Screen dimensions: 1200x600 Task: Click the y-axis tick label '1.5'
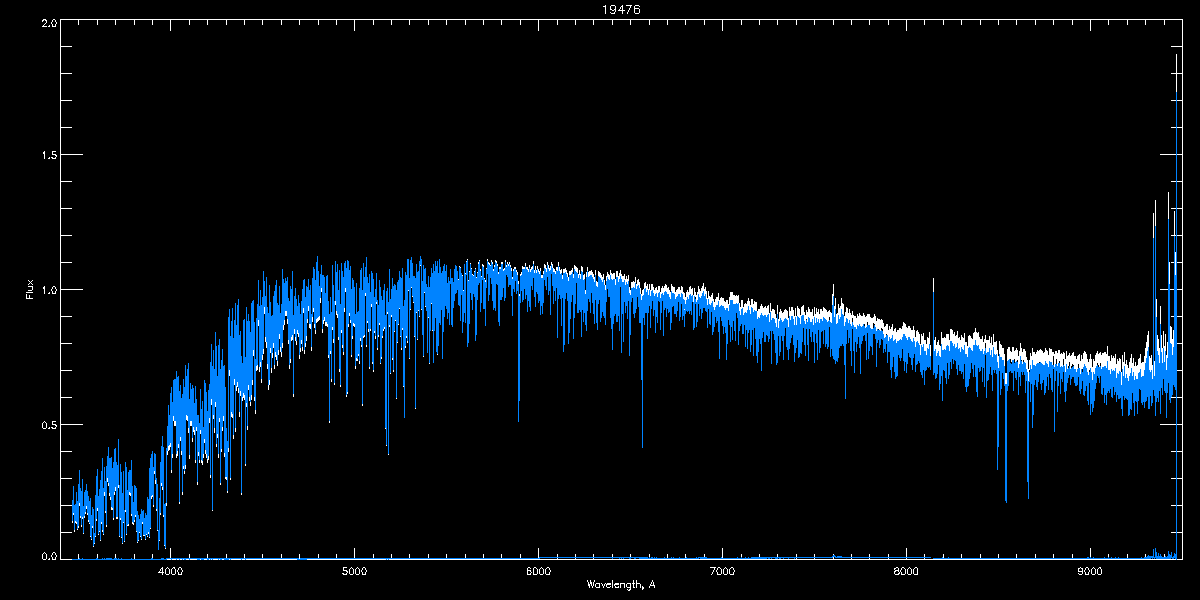click(x=48, y=155)
